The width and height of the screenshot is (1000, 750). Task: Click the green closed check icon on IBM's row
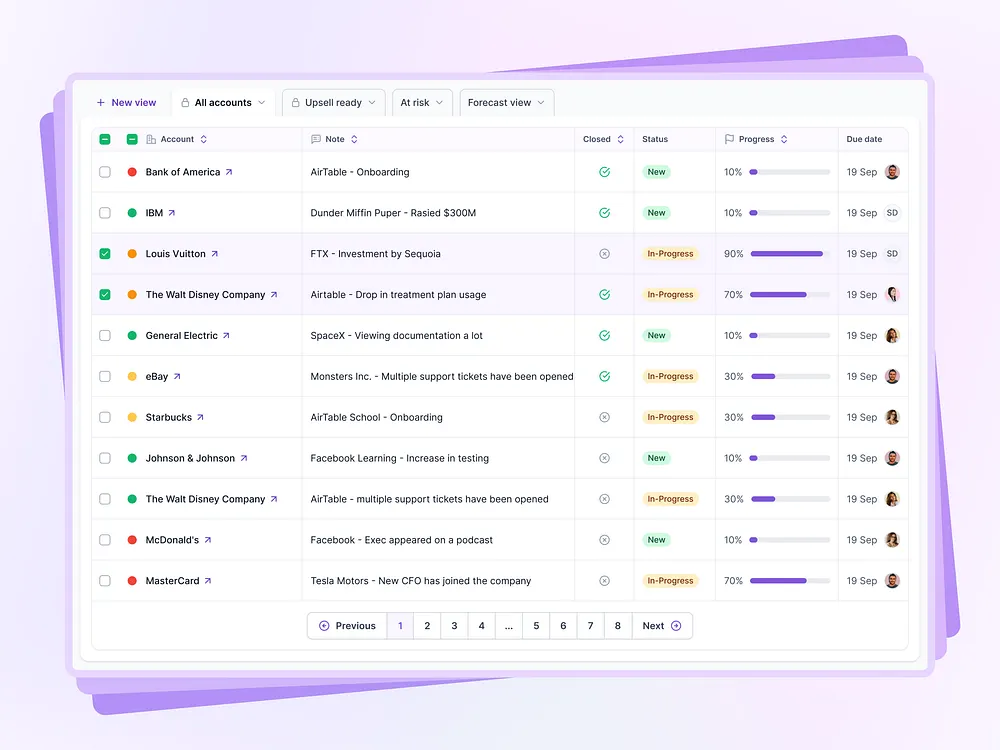click(x=604, y=212)
